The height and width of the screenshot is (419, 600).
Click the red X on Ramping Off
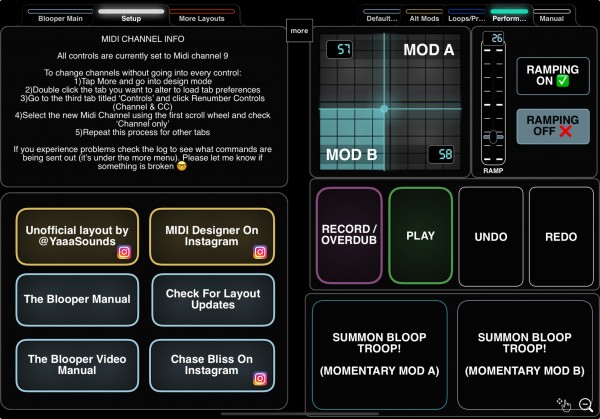click(565, 131)
